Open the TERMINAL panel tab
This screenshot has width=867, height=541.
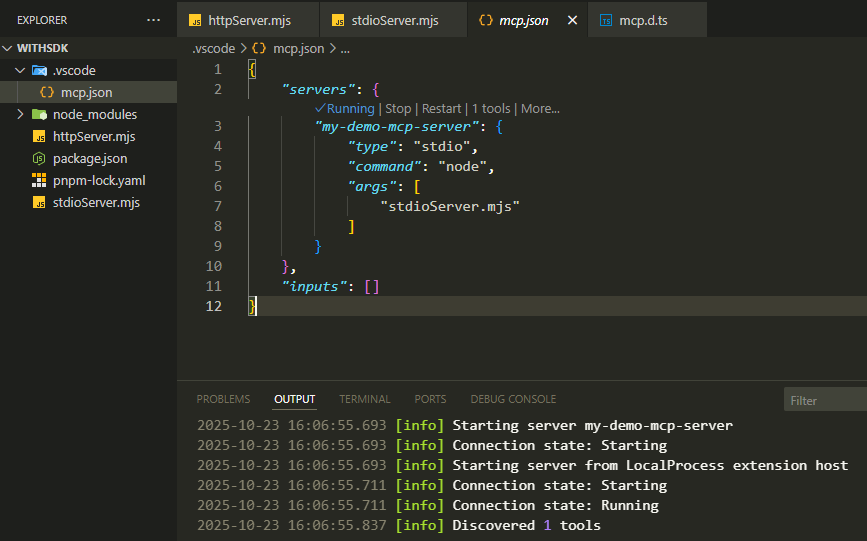364,399
